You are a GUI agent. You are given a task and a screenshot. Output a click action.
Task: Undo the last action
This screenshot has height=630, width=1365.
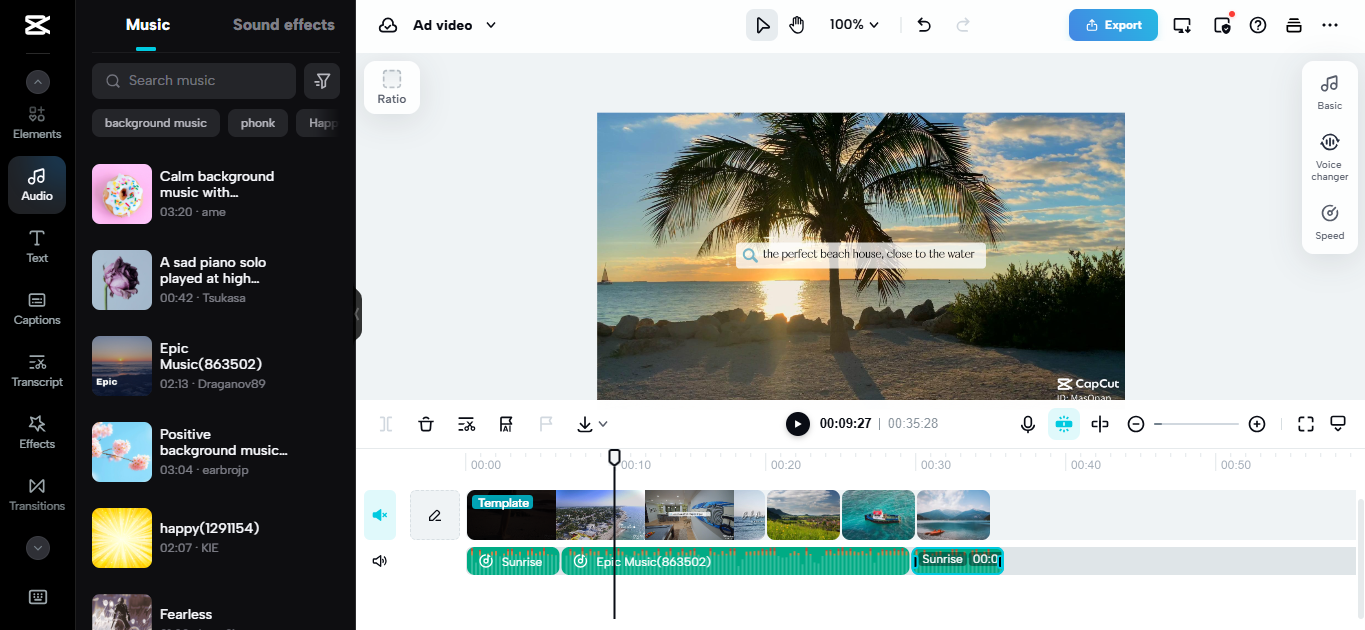pos(924,25)
